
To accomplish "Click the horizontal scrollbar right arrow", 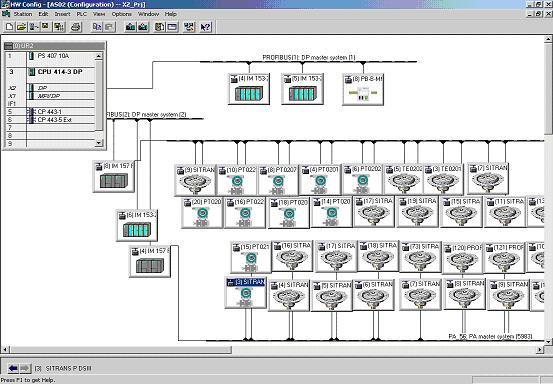I will click(x=540, y=349).
